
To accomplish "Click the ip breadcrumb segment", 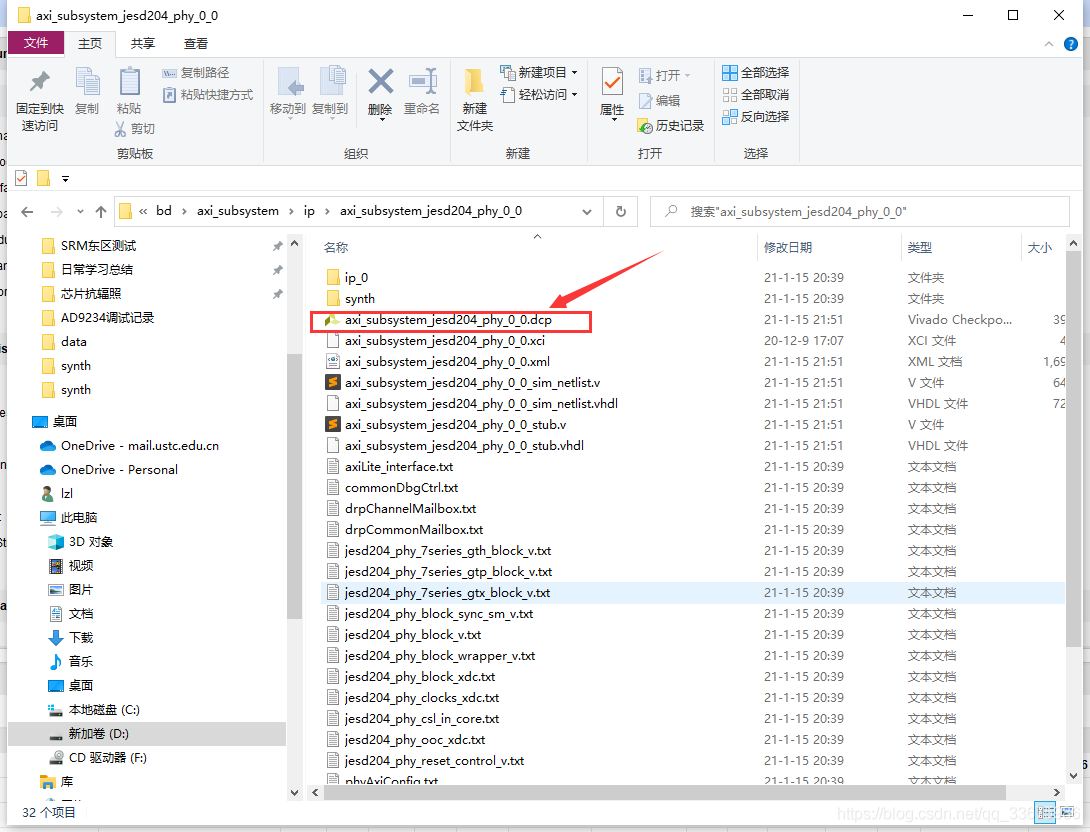I will click(309, 211).
